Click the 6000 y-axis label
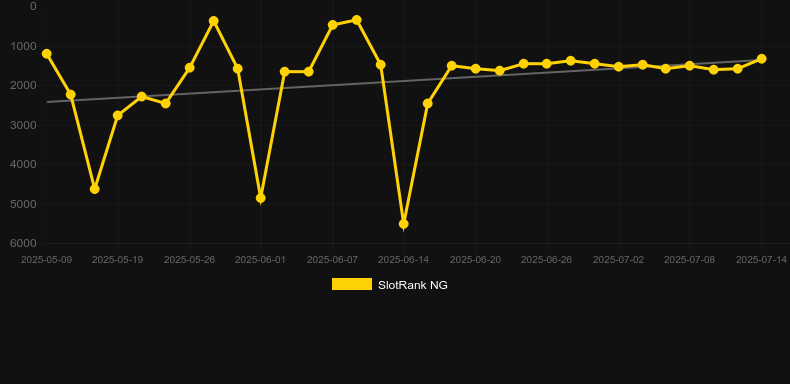 [24, 243]
